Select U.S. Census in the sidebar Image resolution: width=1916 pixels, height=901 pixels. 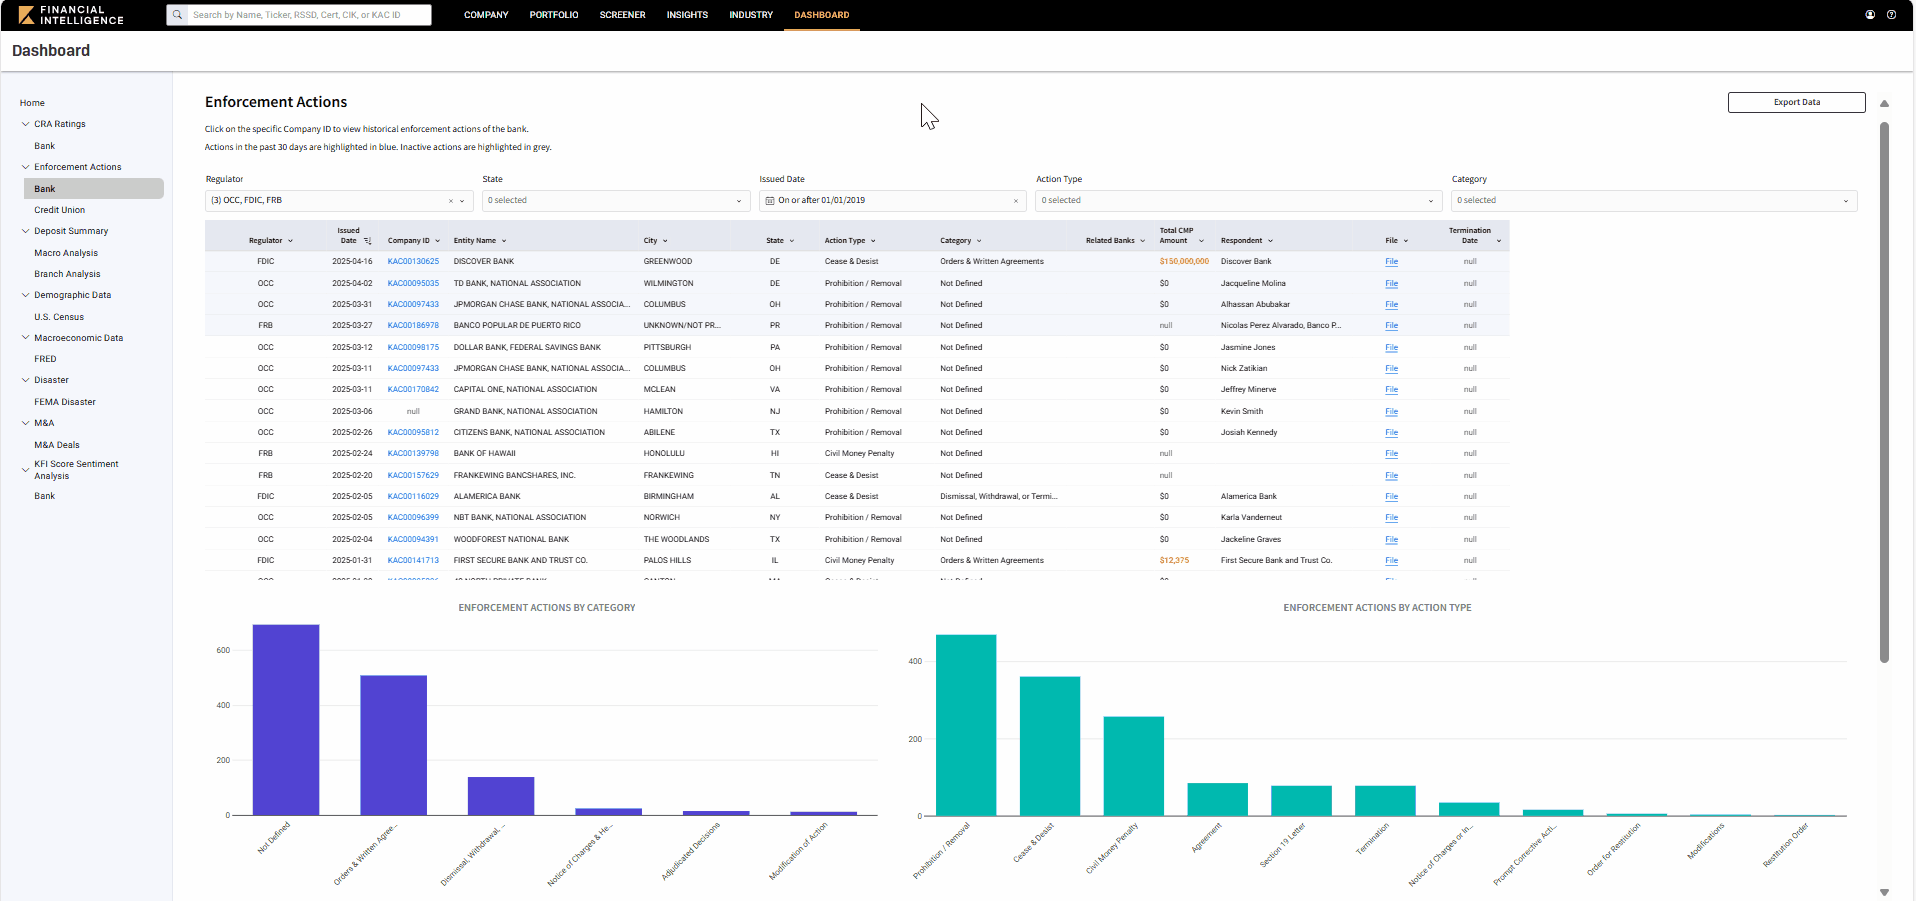[x=59, y=317]
